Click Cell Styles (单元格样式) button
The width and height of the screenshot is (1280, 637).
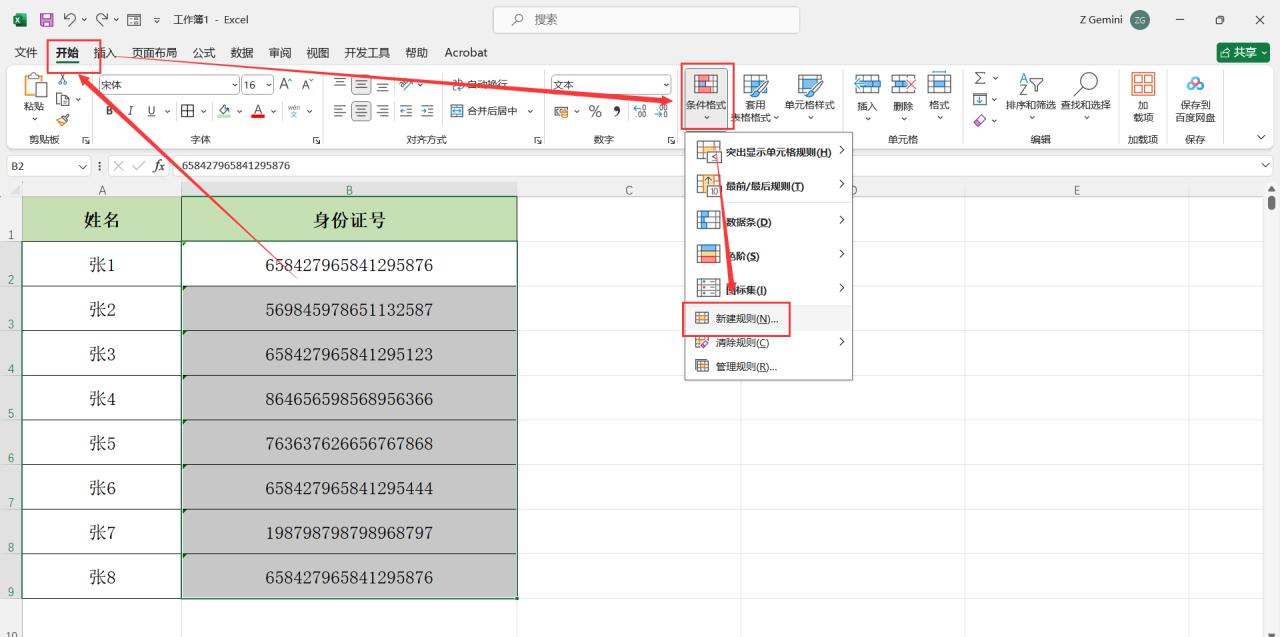809,97
